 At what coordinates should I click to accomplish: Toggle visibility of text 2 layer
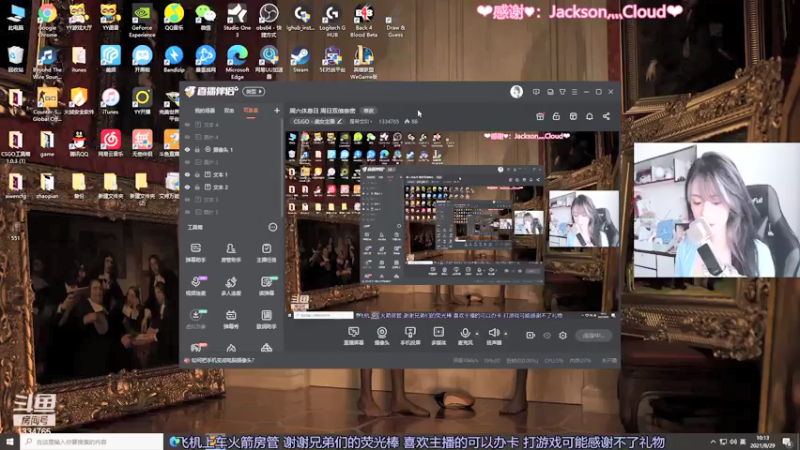point(187,187)
